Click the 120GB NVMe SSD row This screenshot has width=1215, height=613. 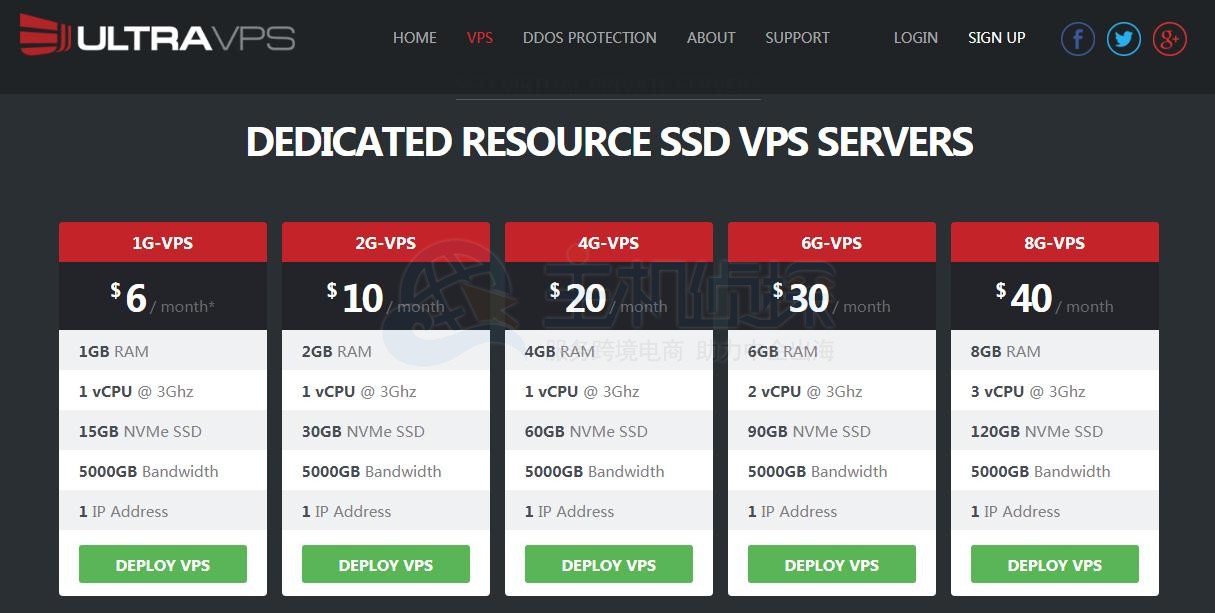point(1055,431)
